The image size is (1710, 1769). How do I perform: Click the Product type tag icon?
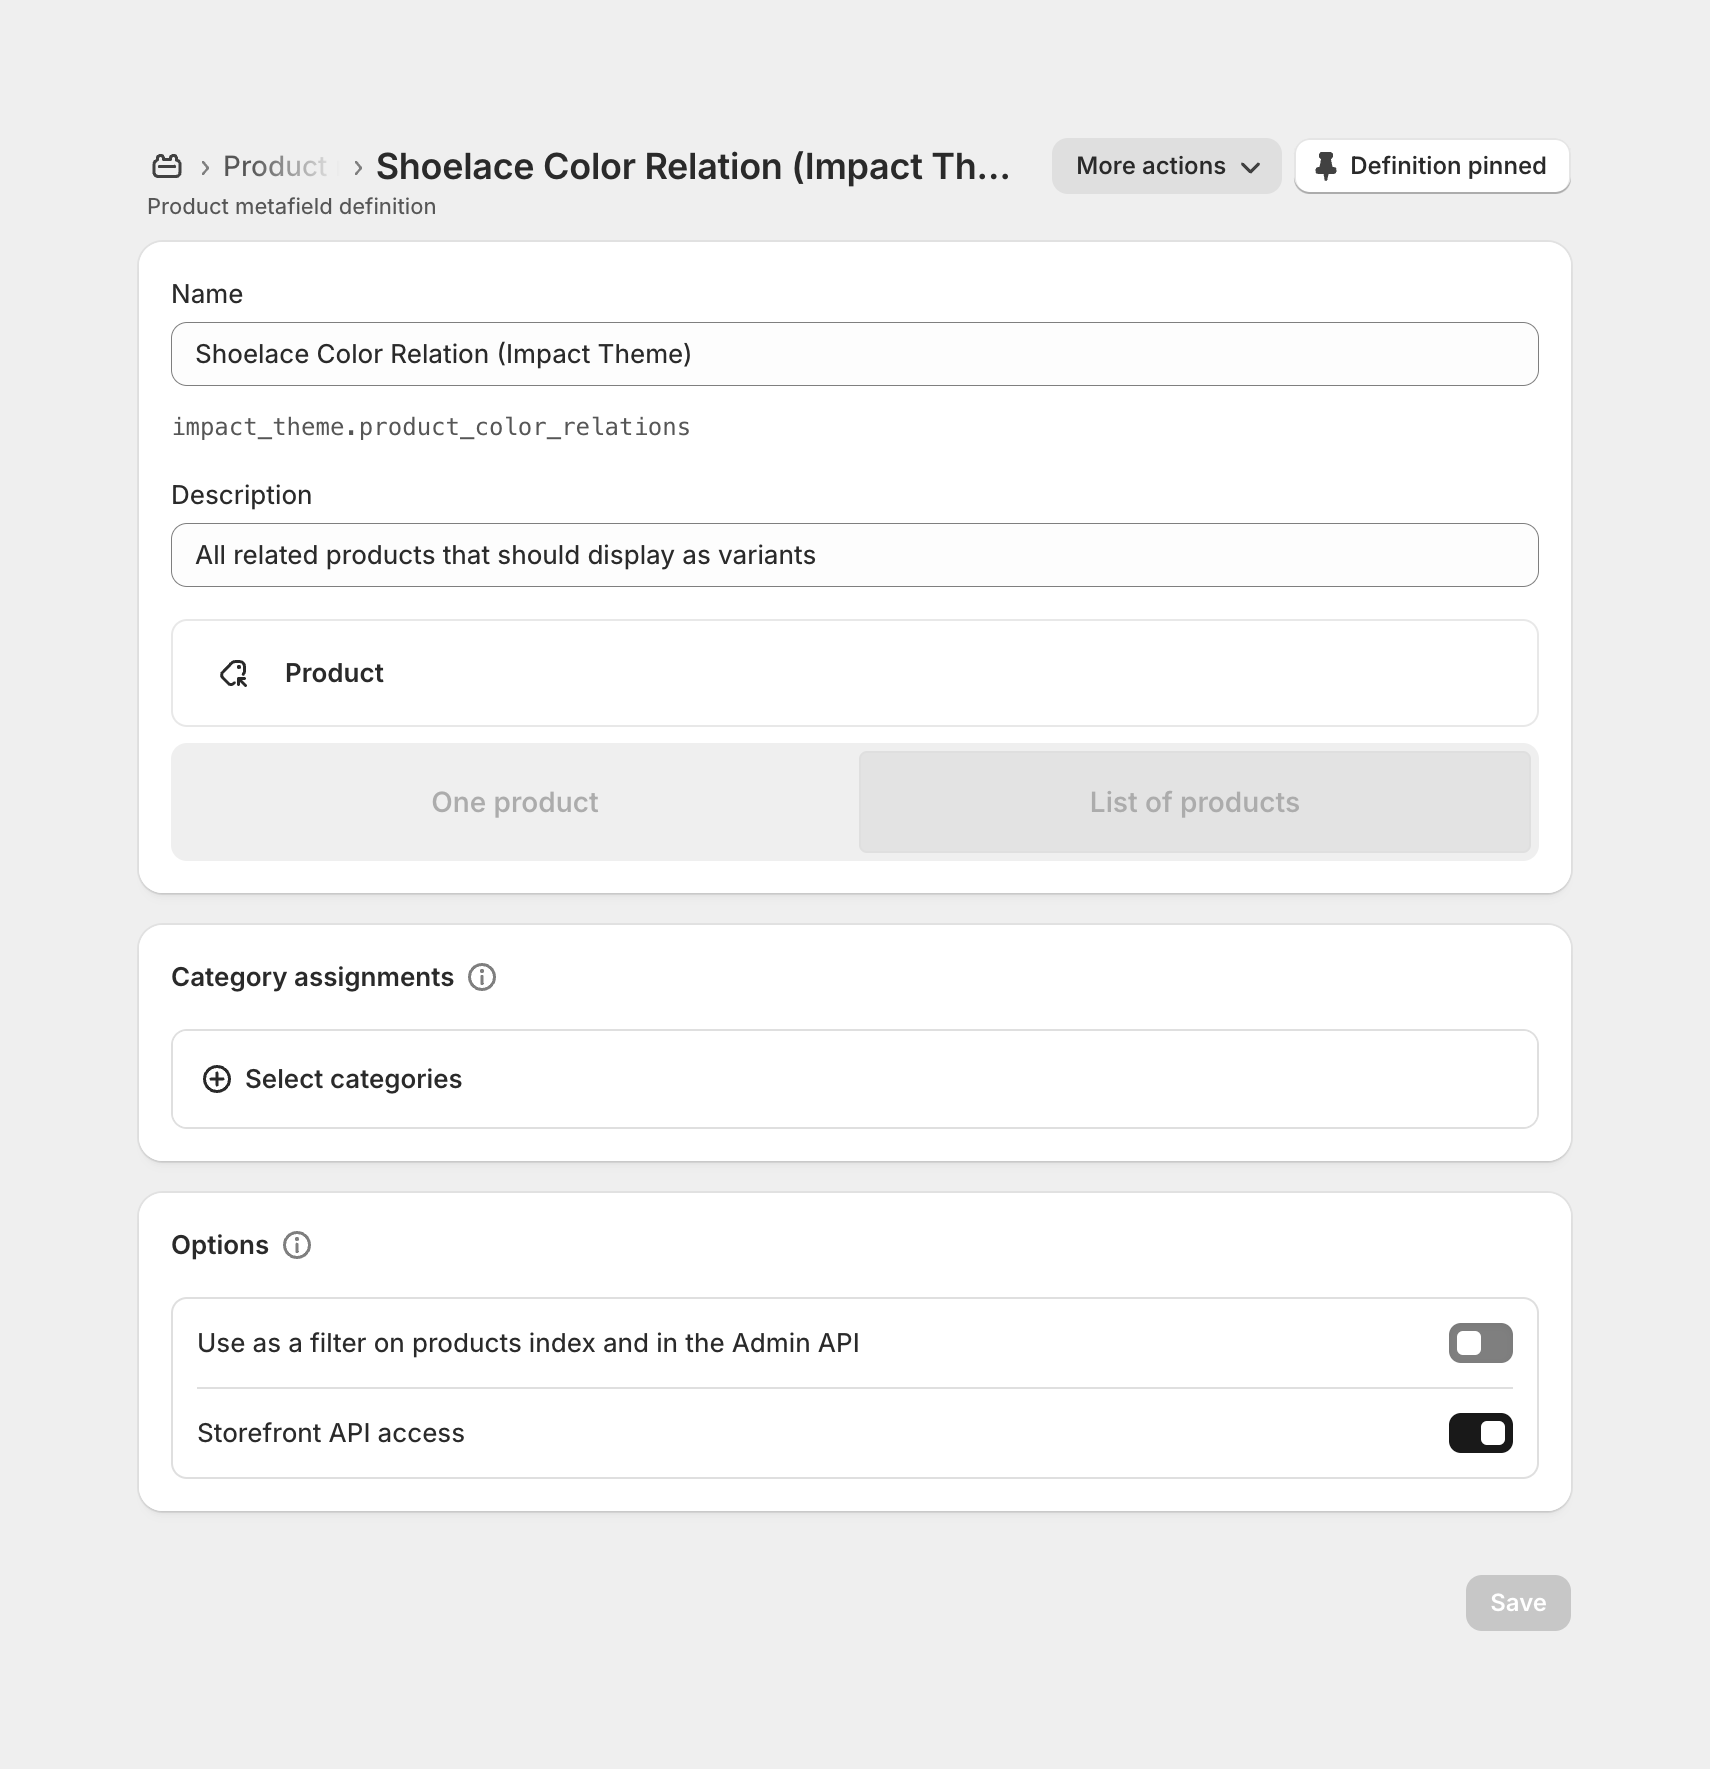point(234,673)
